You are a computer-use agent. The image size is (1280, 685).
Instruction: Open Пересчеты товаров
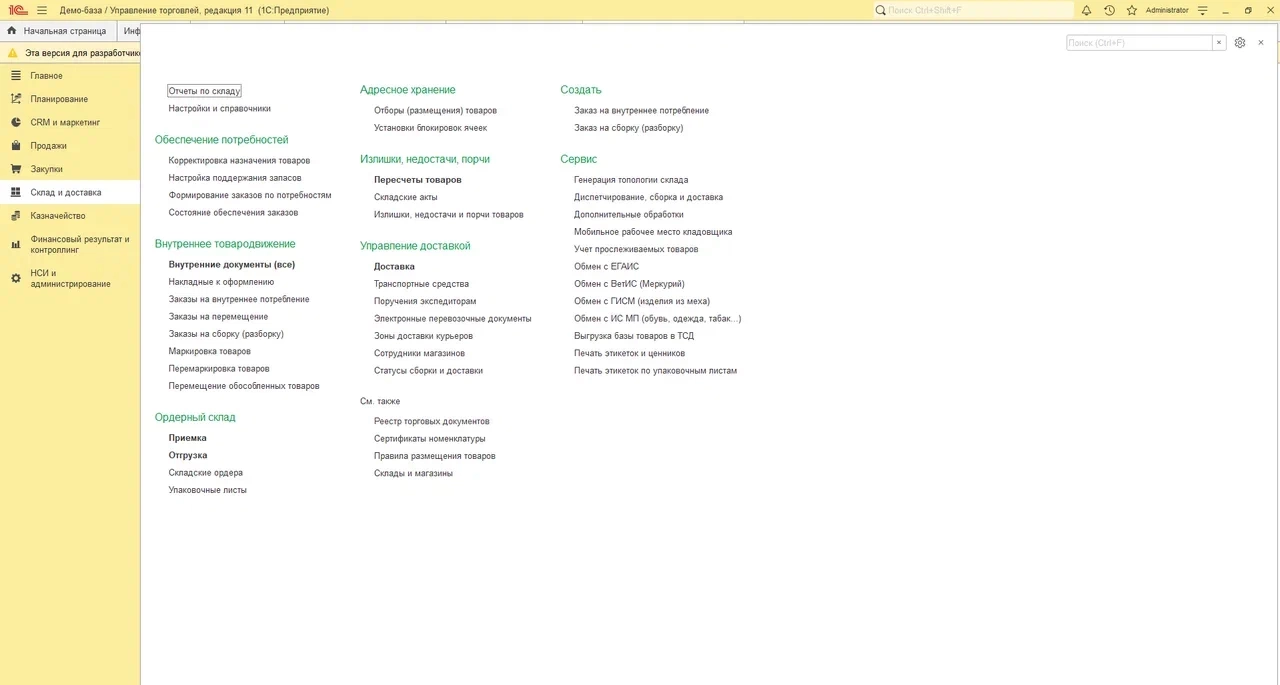point(418,180)
